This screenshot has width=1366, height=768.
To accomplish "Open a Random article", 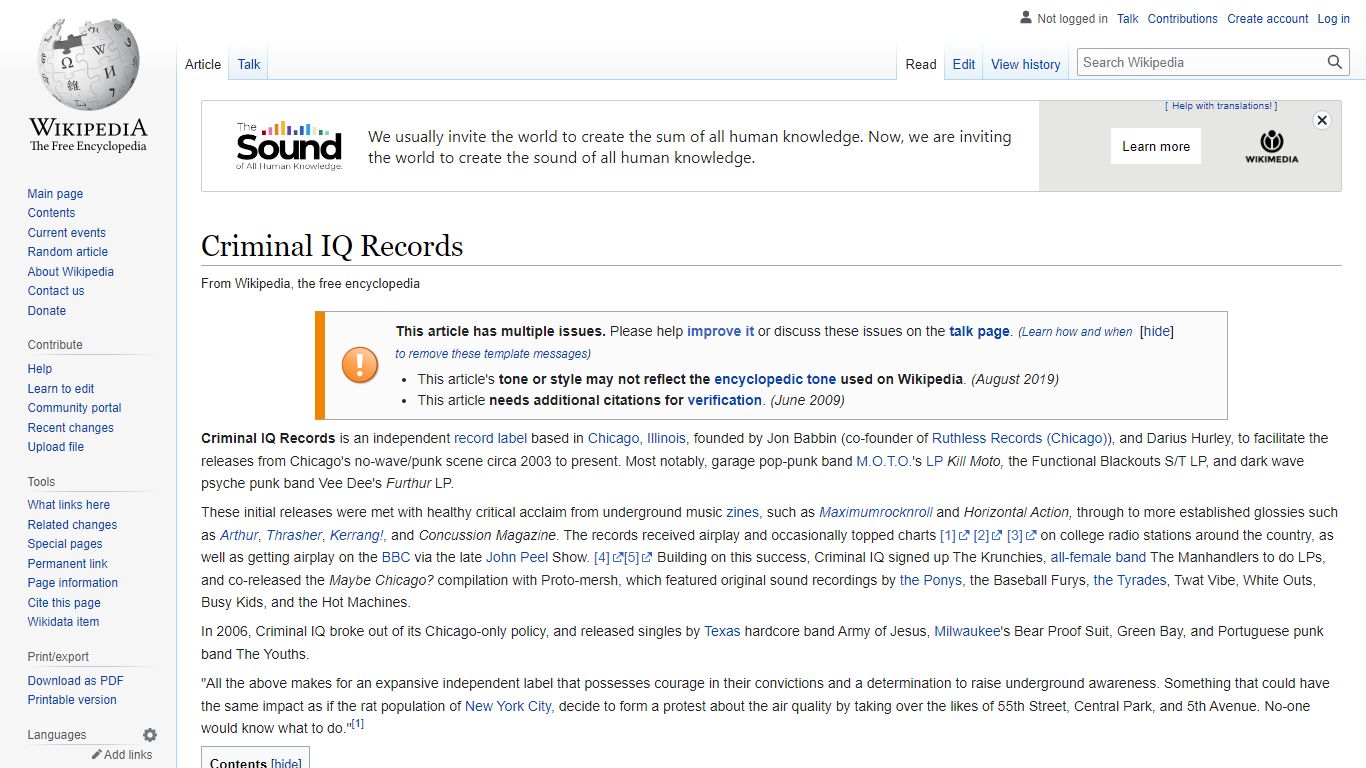I will point(67,252).
